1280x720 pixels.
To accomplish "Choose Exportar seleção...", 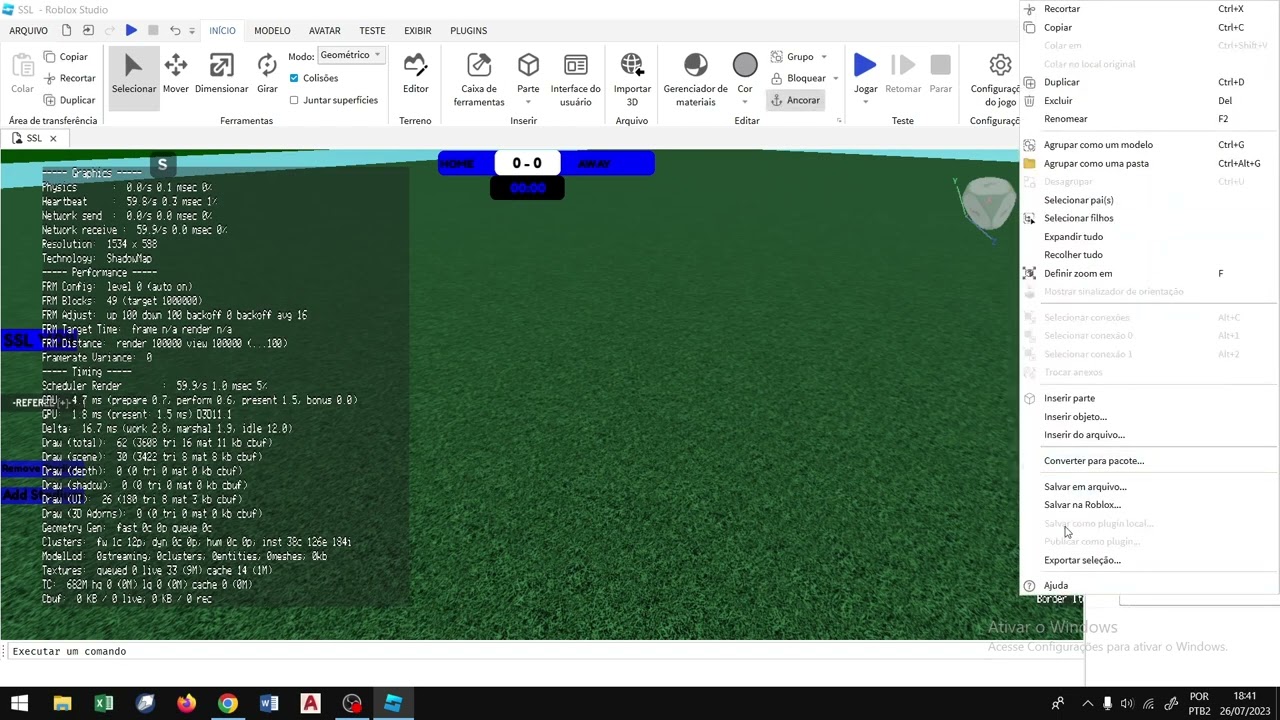I will 1150,561.
